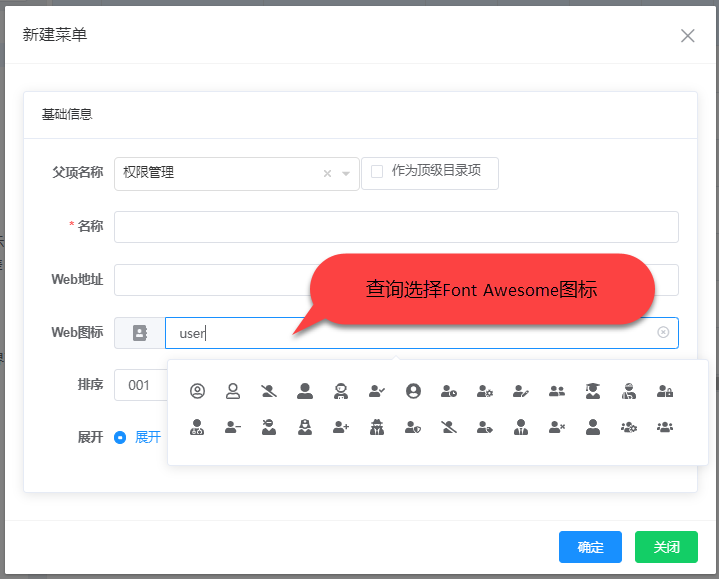Check the 作为顶级目录项 checkbox
Viewport: 719px width, 579px height.
tap(377, 171)
